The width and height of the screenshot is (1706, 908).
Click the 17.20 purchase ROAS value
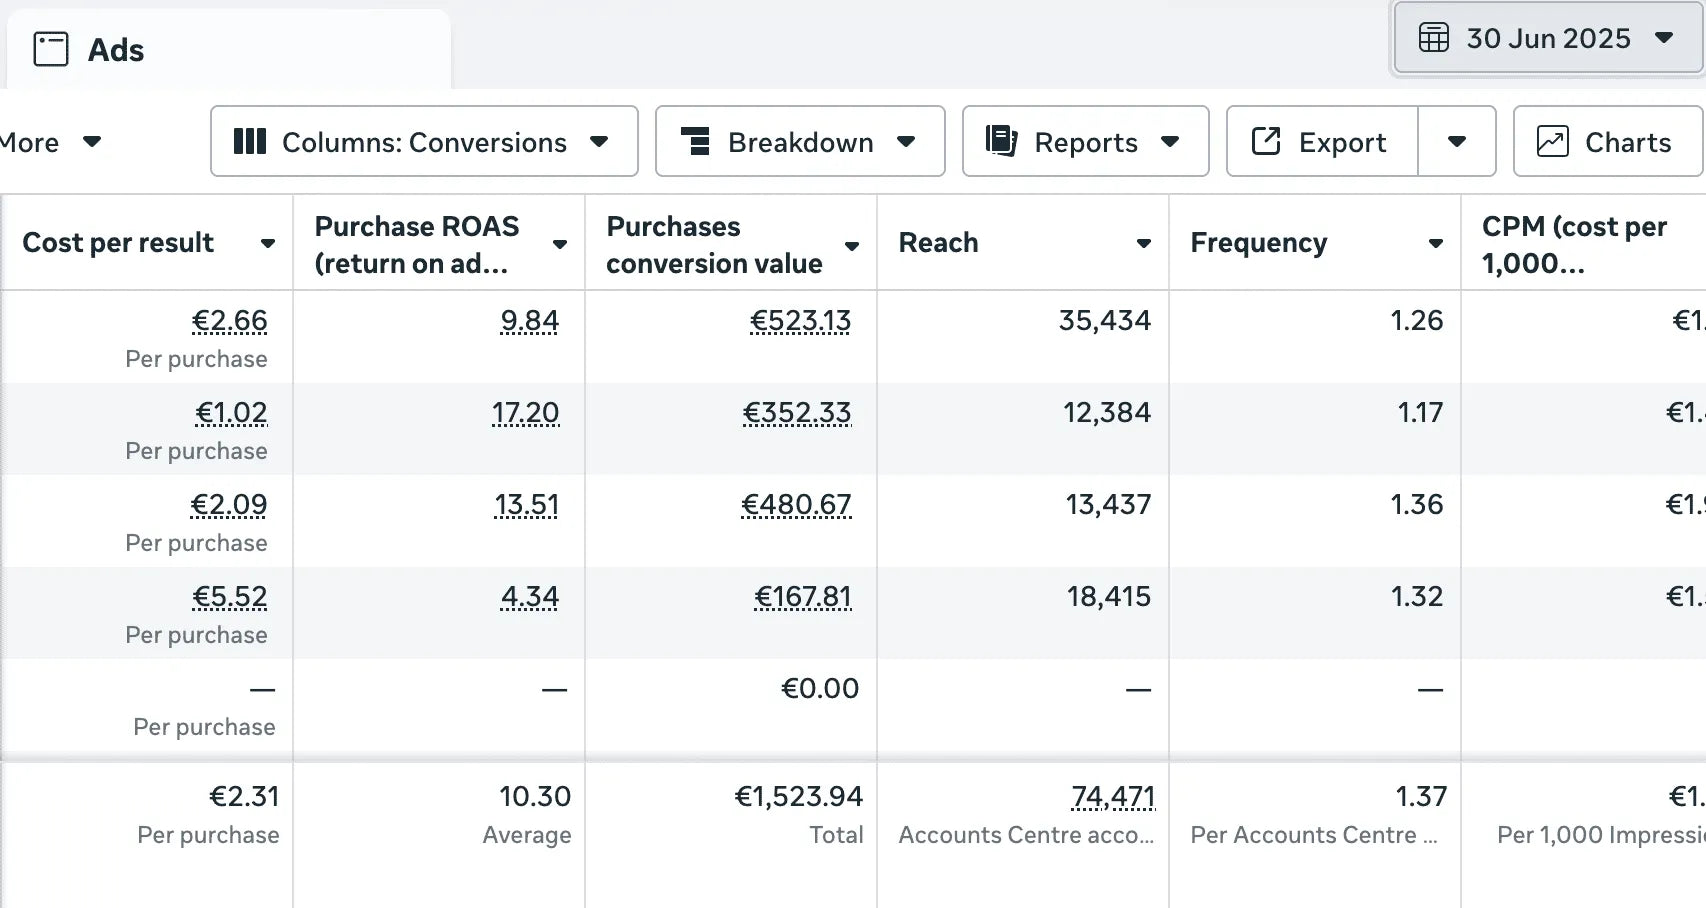(x=525, y=413)
